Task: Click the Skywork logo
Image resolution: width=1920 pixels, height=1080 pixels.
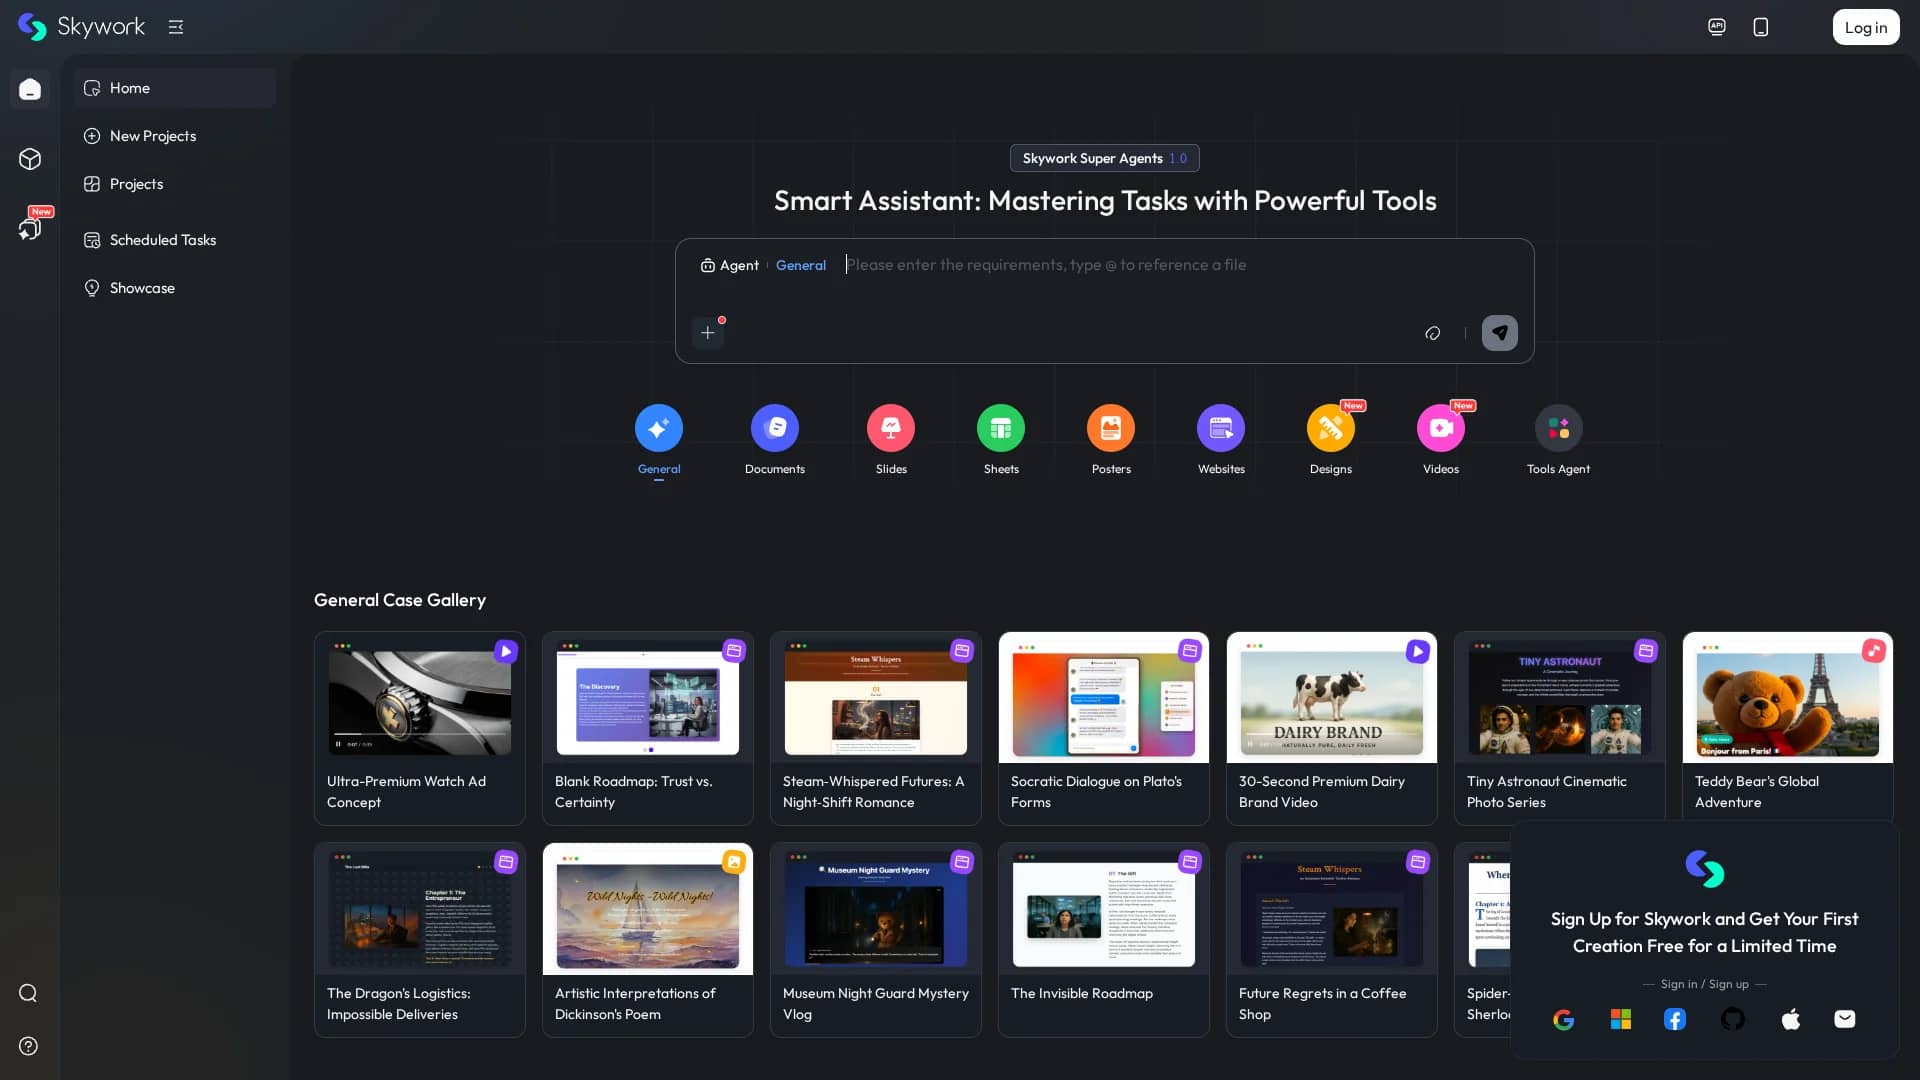Action: coord(82,27)
